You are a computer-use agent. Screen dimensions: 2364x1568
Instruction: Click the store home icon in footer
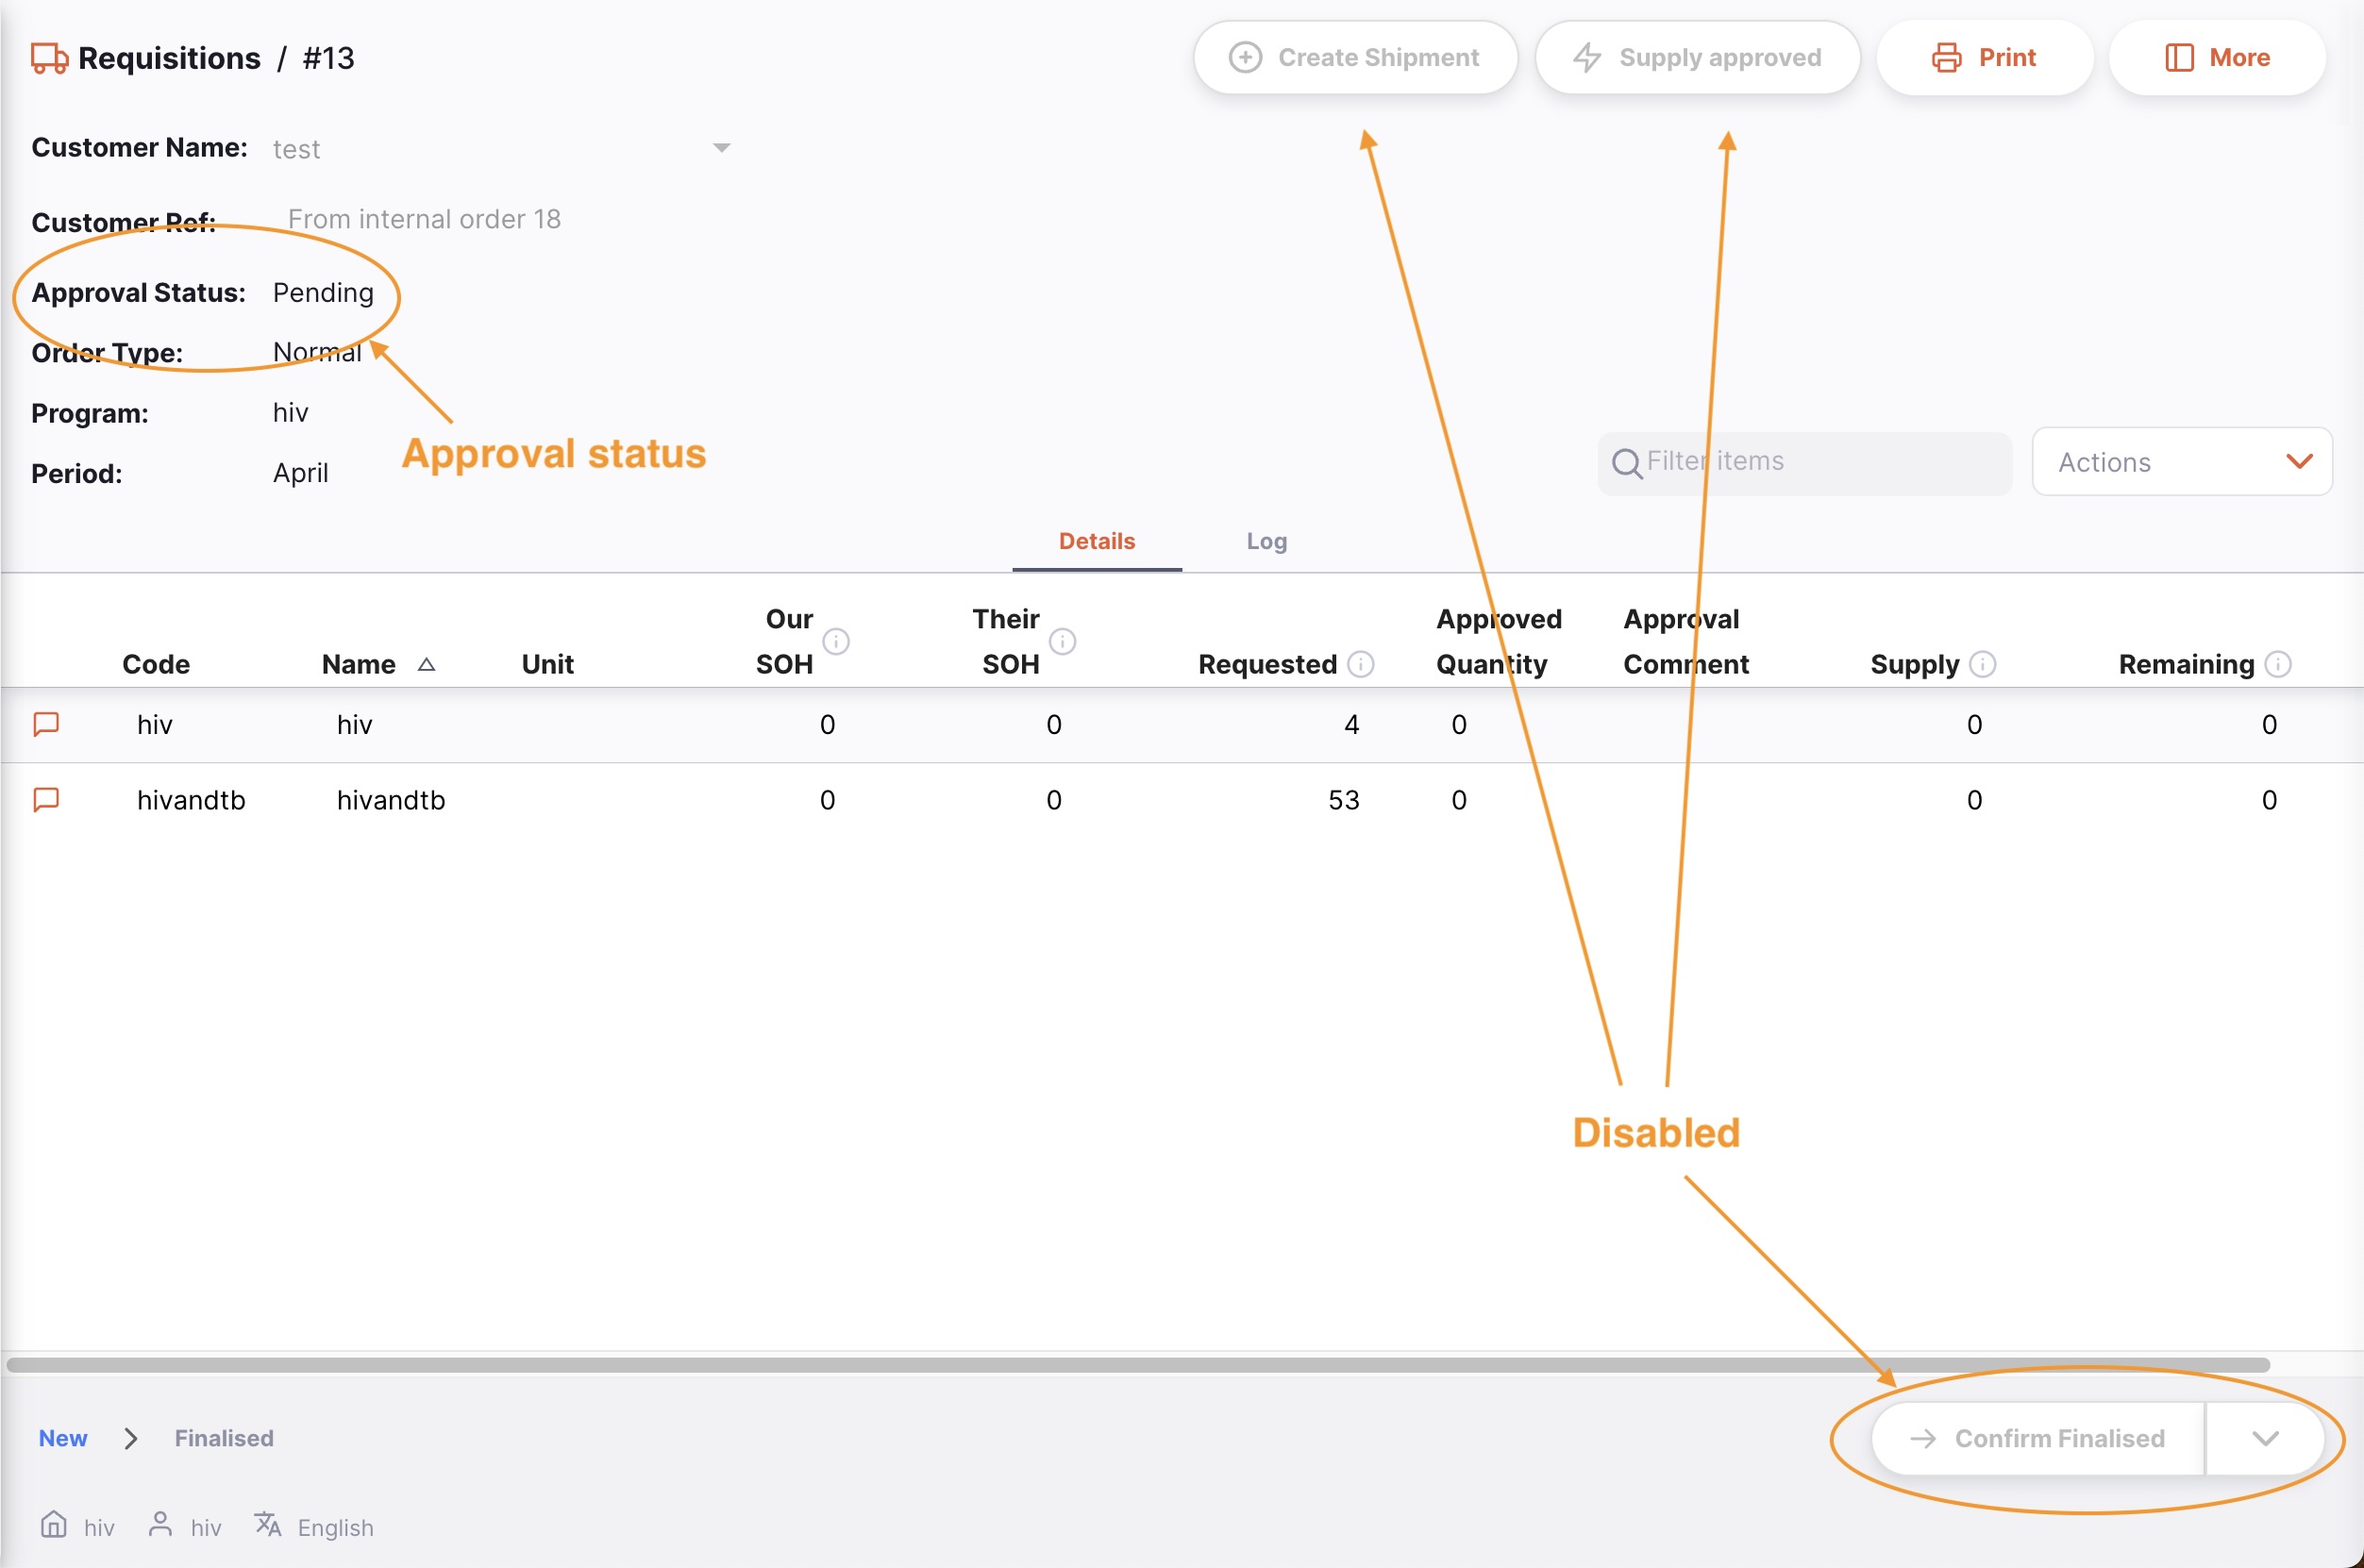pos(54,1524)
